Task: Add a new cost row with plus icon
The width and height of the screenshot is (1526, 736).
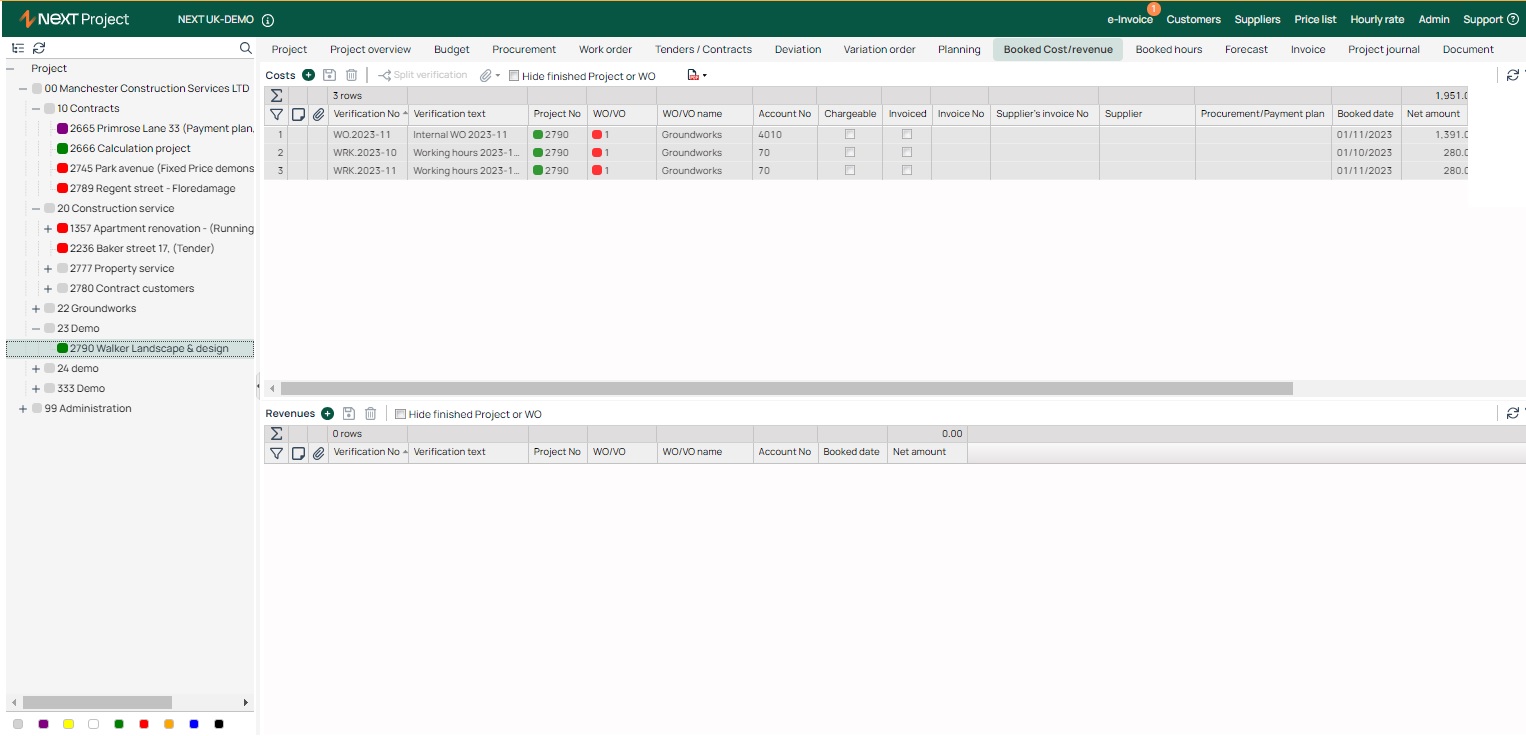Action: (x=308, y=75)
